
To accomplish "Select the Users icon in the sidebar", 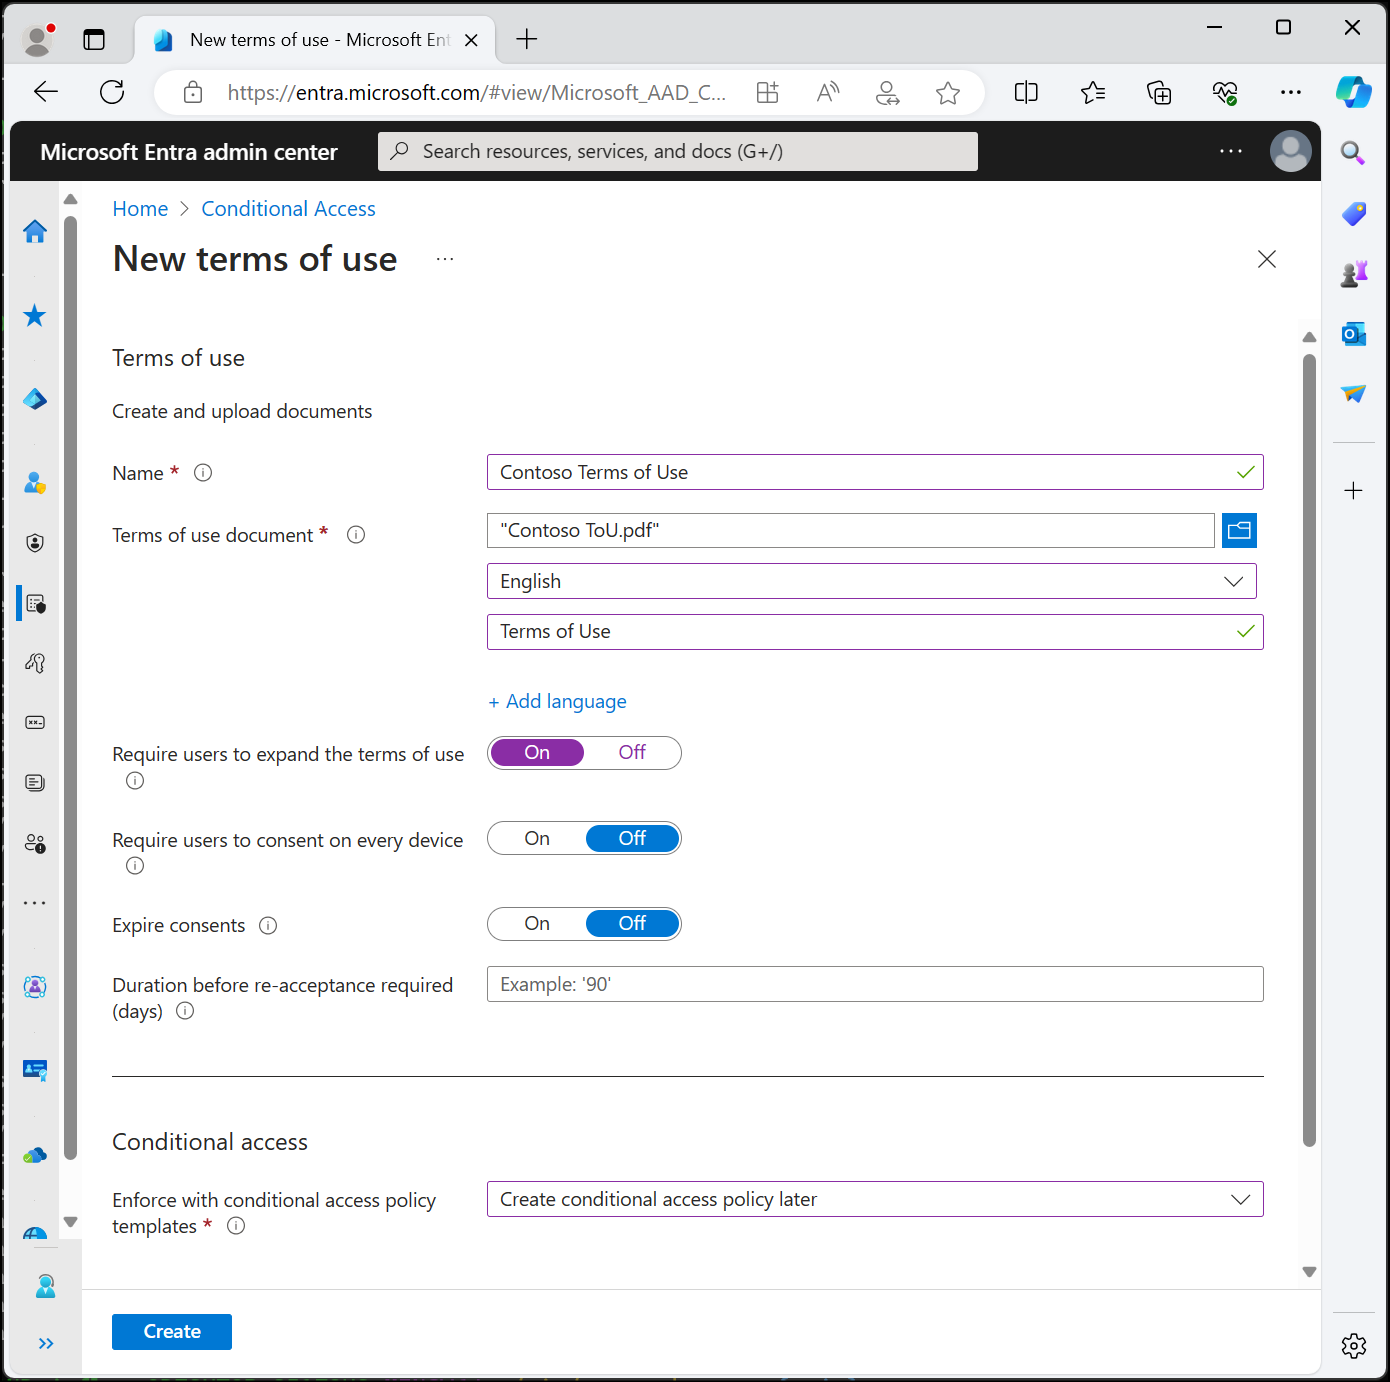I will click(35, 483).
